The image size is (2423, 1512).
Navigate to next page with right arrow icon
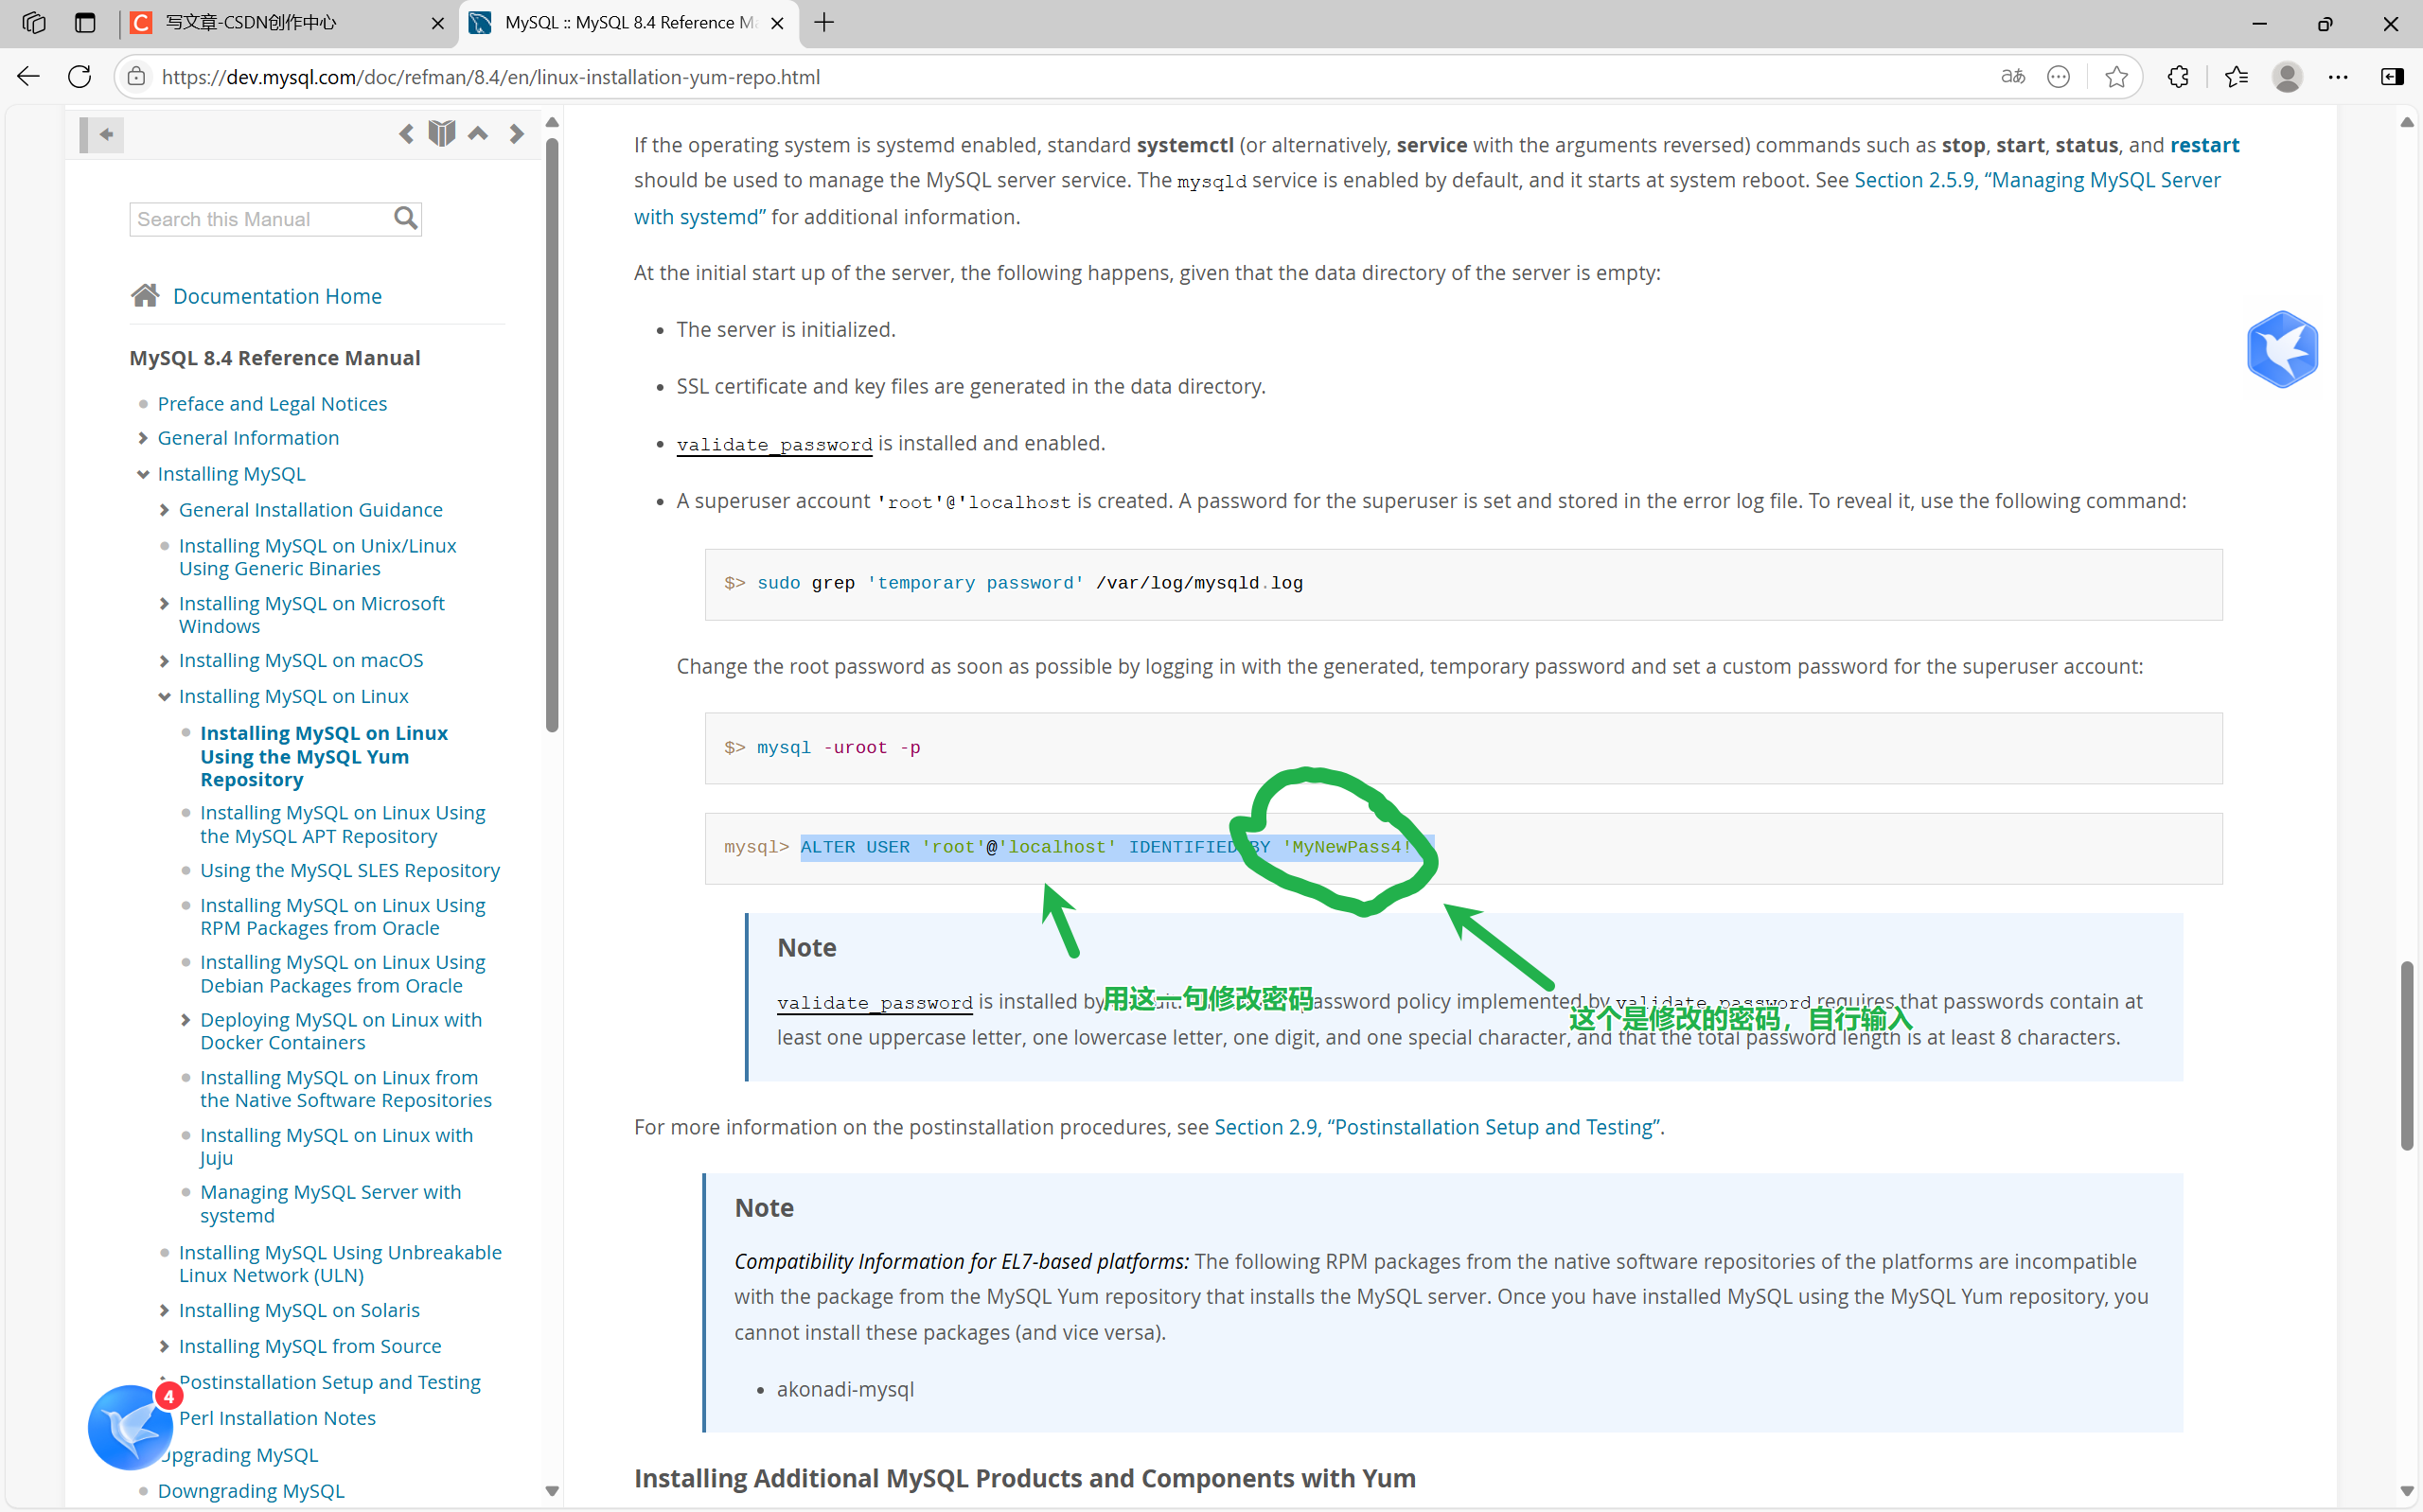pyautogui.click(x=516, y=132)
